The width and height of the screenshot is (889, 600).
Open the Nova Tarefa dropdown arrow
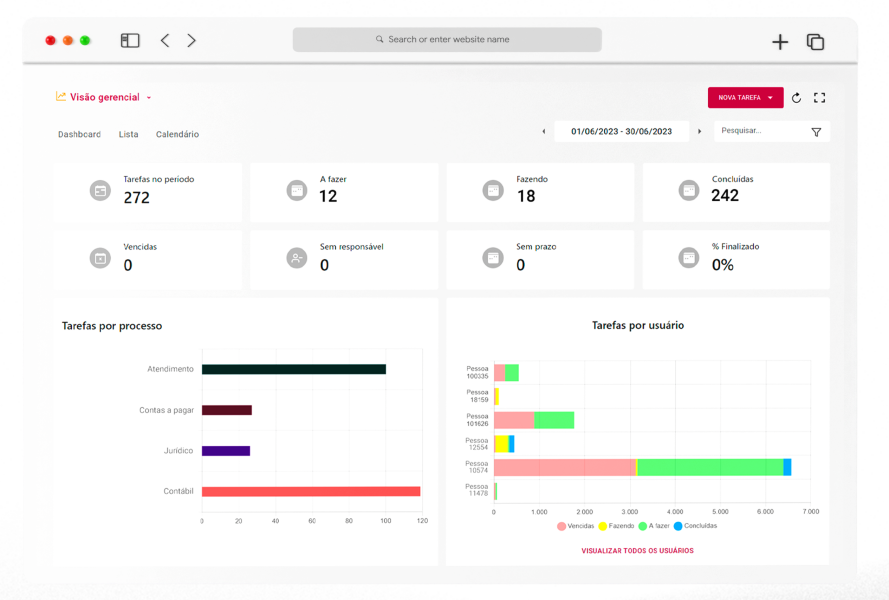click(770, 98)
